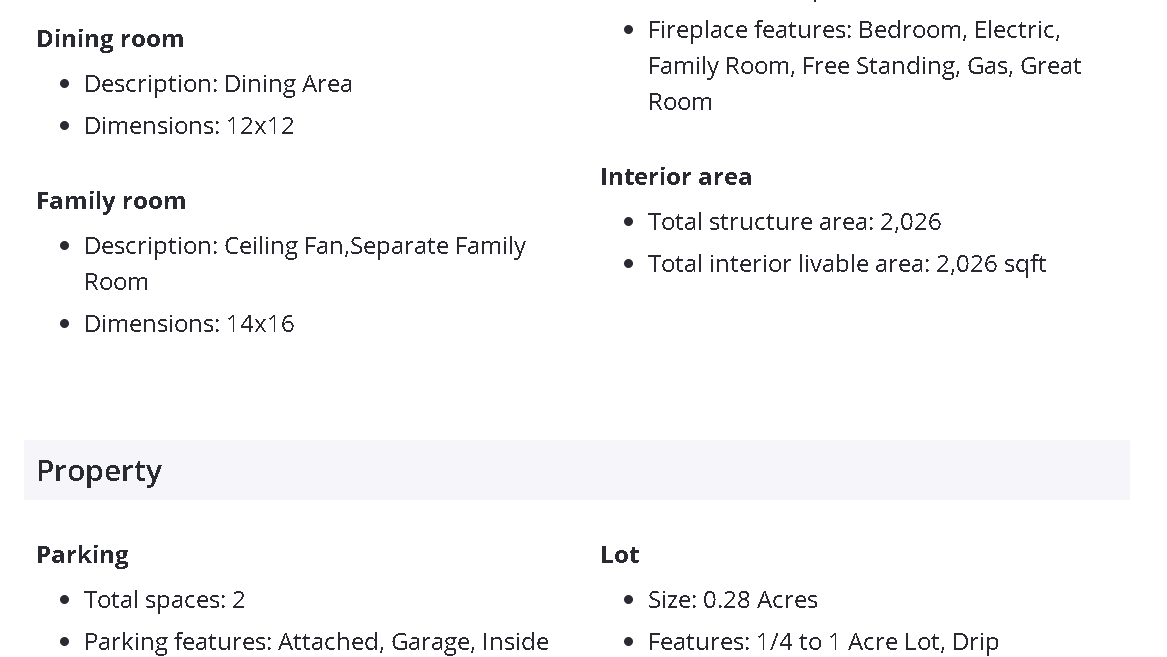Select the Total structure area: 2,026 line
Screen dimensions: 1167x657
(794, 222)
